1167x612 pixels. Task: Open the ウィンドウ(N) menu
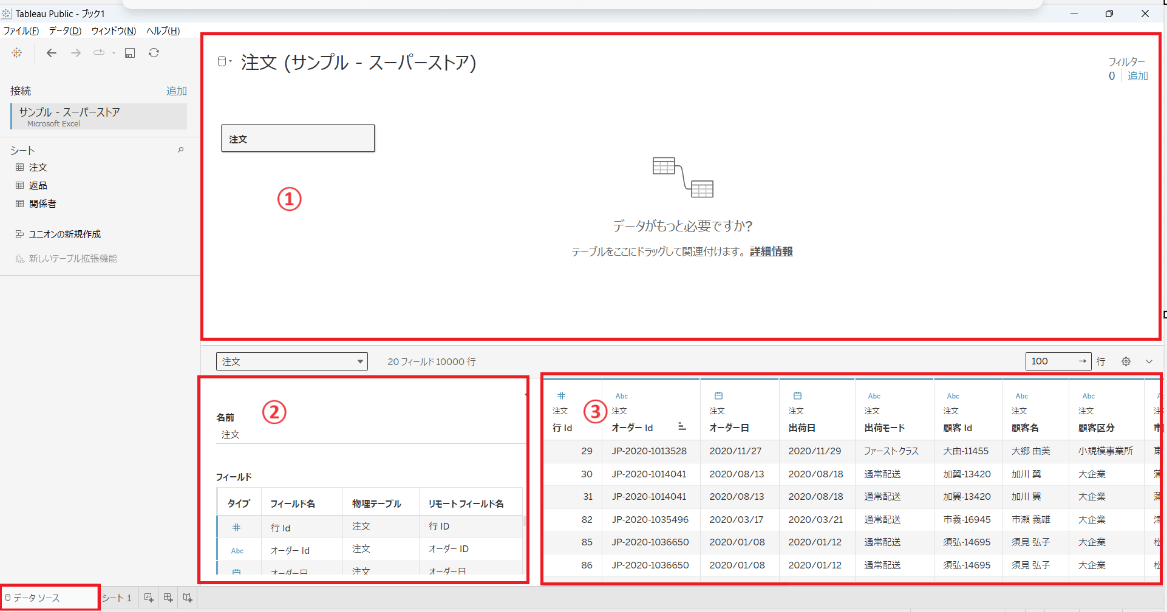pyautogui.click(x=113, y=31)
